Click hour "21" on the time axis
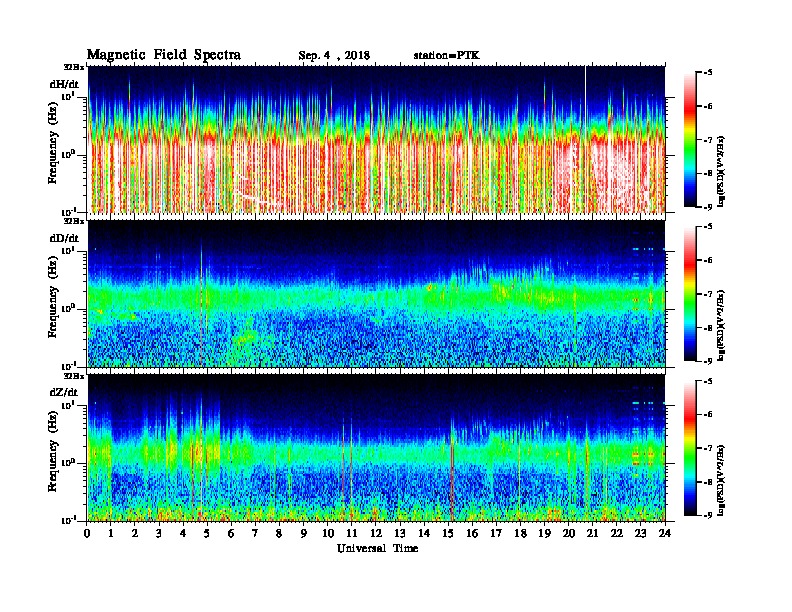792x612 pixels. point(592,533)
